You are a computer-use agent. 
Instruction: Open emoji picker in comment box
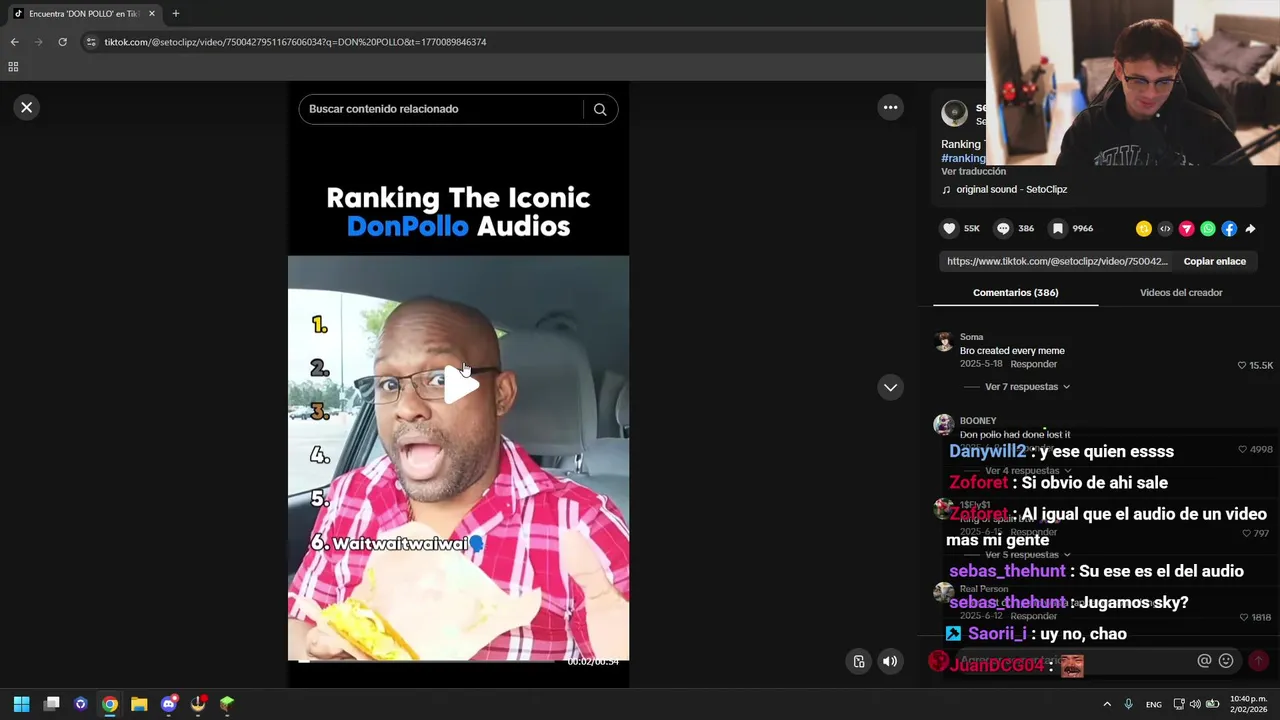(1226, 661)
